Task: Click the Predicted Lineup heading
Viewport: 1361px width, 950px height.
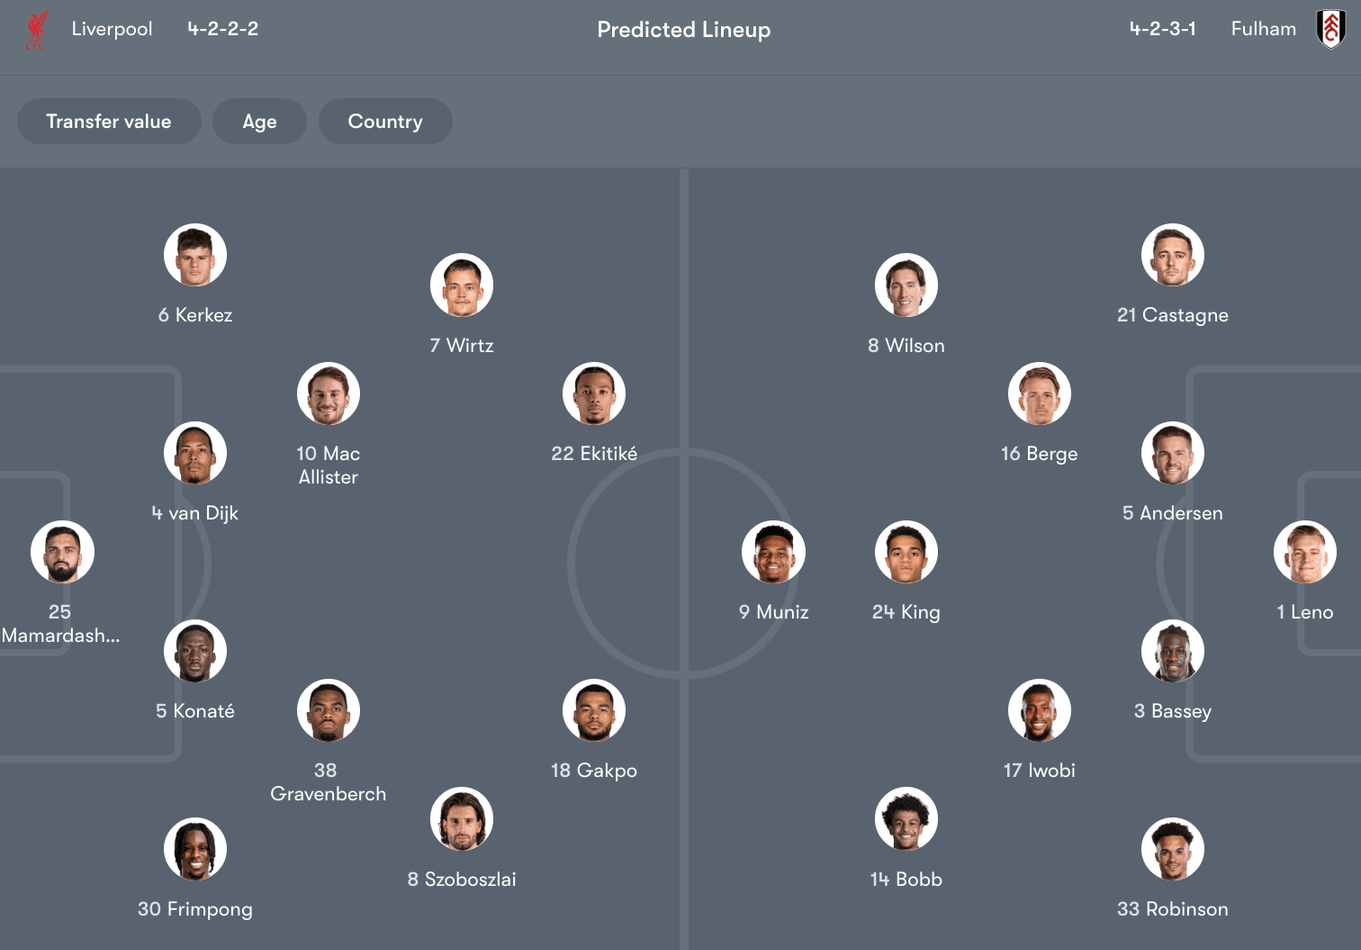Action: 684,30
